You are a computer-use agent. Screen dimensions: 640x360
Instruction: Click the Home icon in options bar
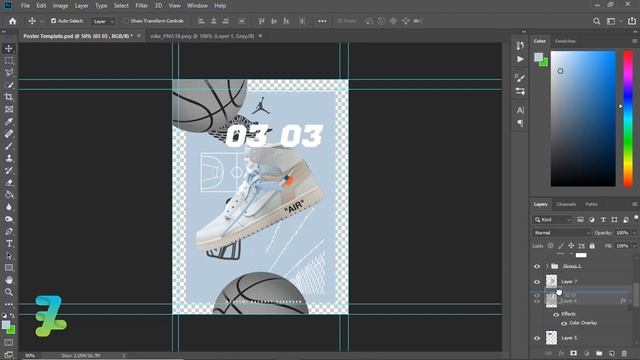[x=13, y=21]
